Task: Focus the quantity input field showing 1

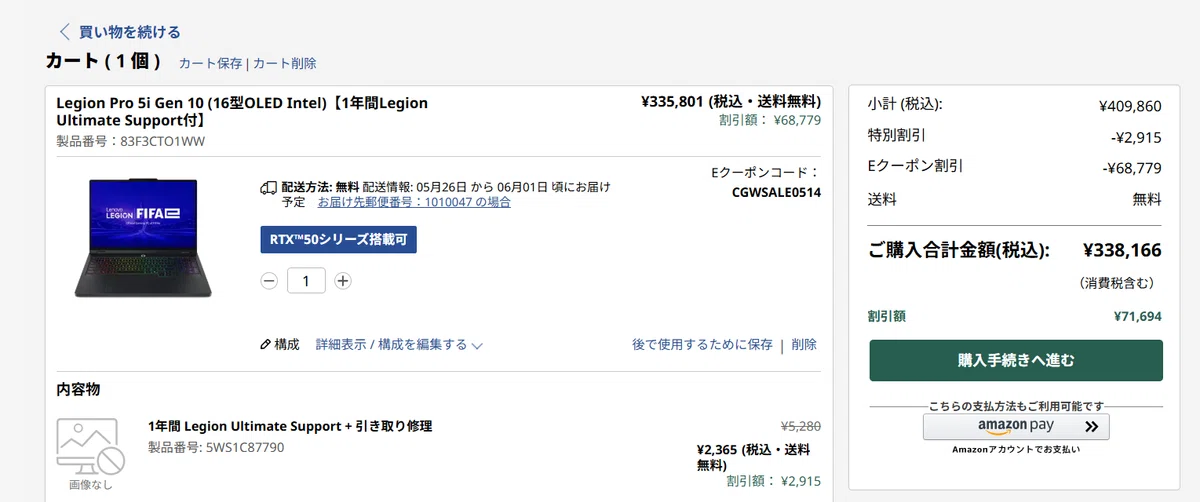Action: [306, 281]
